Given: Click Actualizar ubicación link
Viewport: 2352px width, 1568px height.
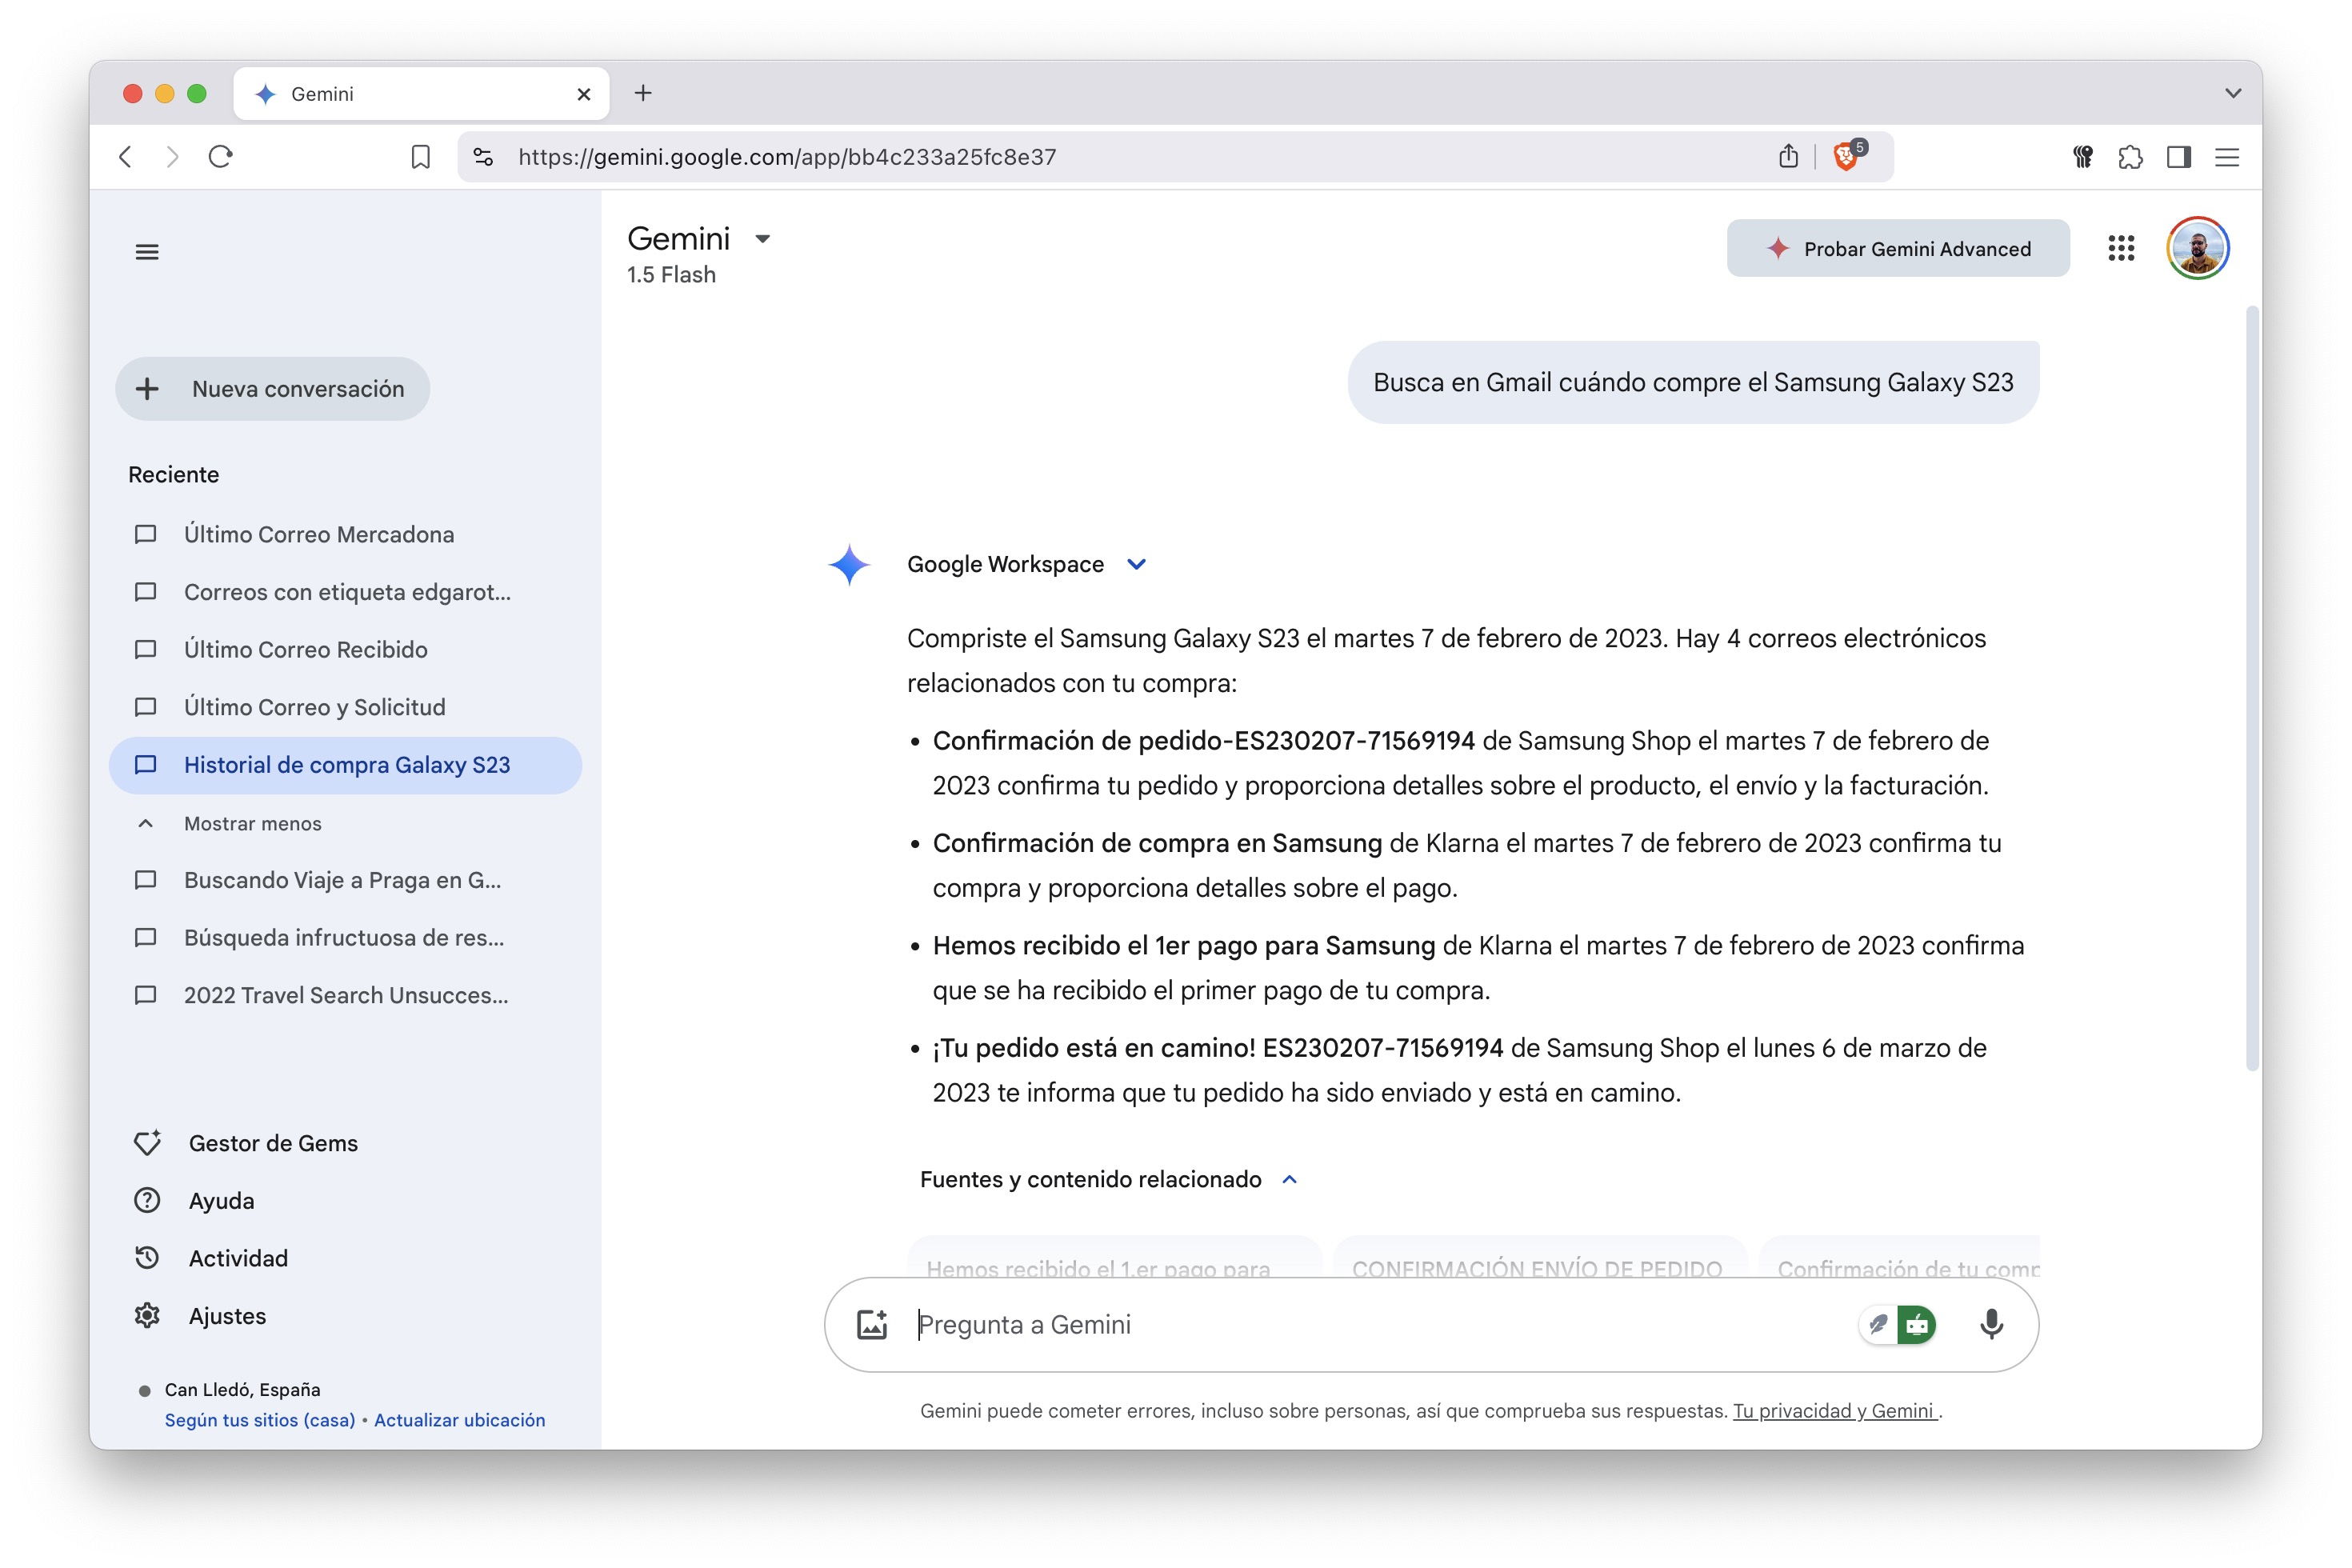Looking at the screenshot, I should coord(460,1420).
